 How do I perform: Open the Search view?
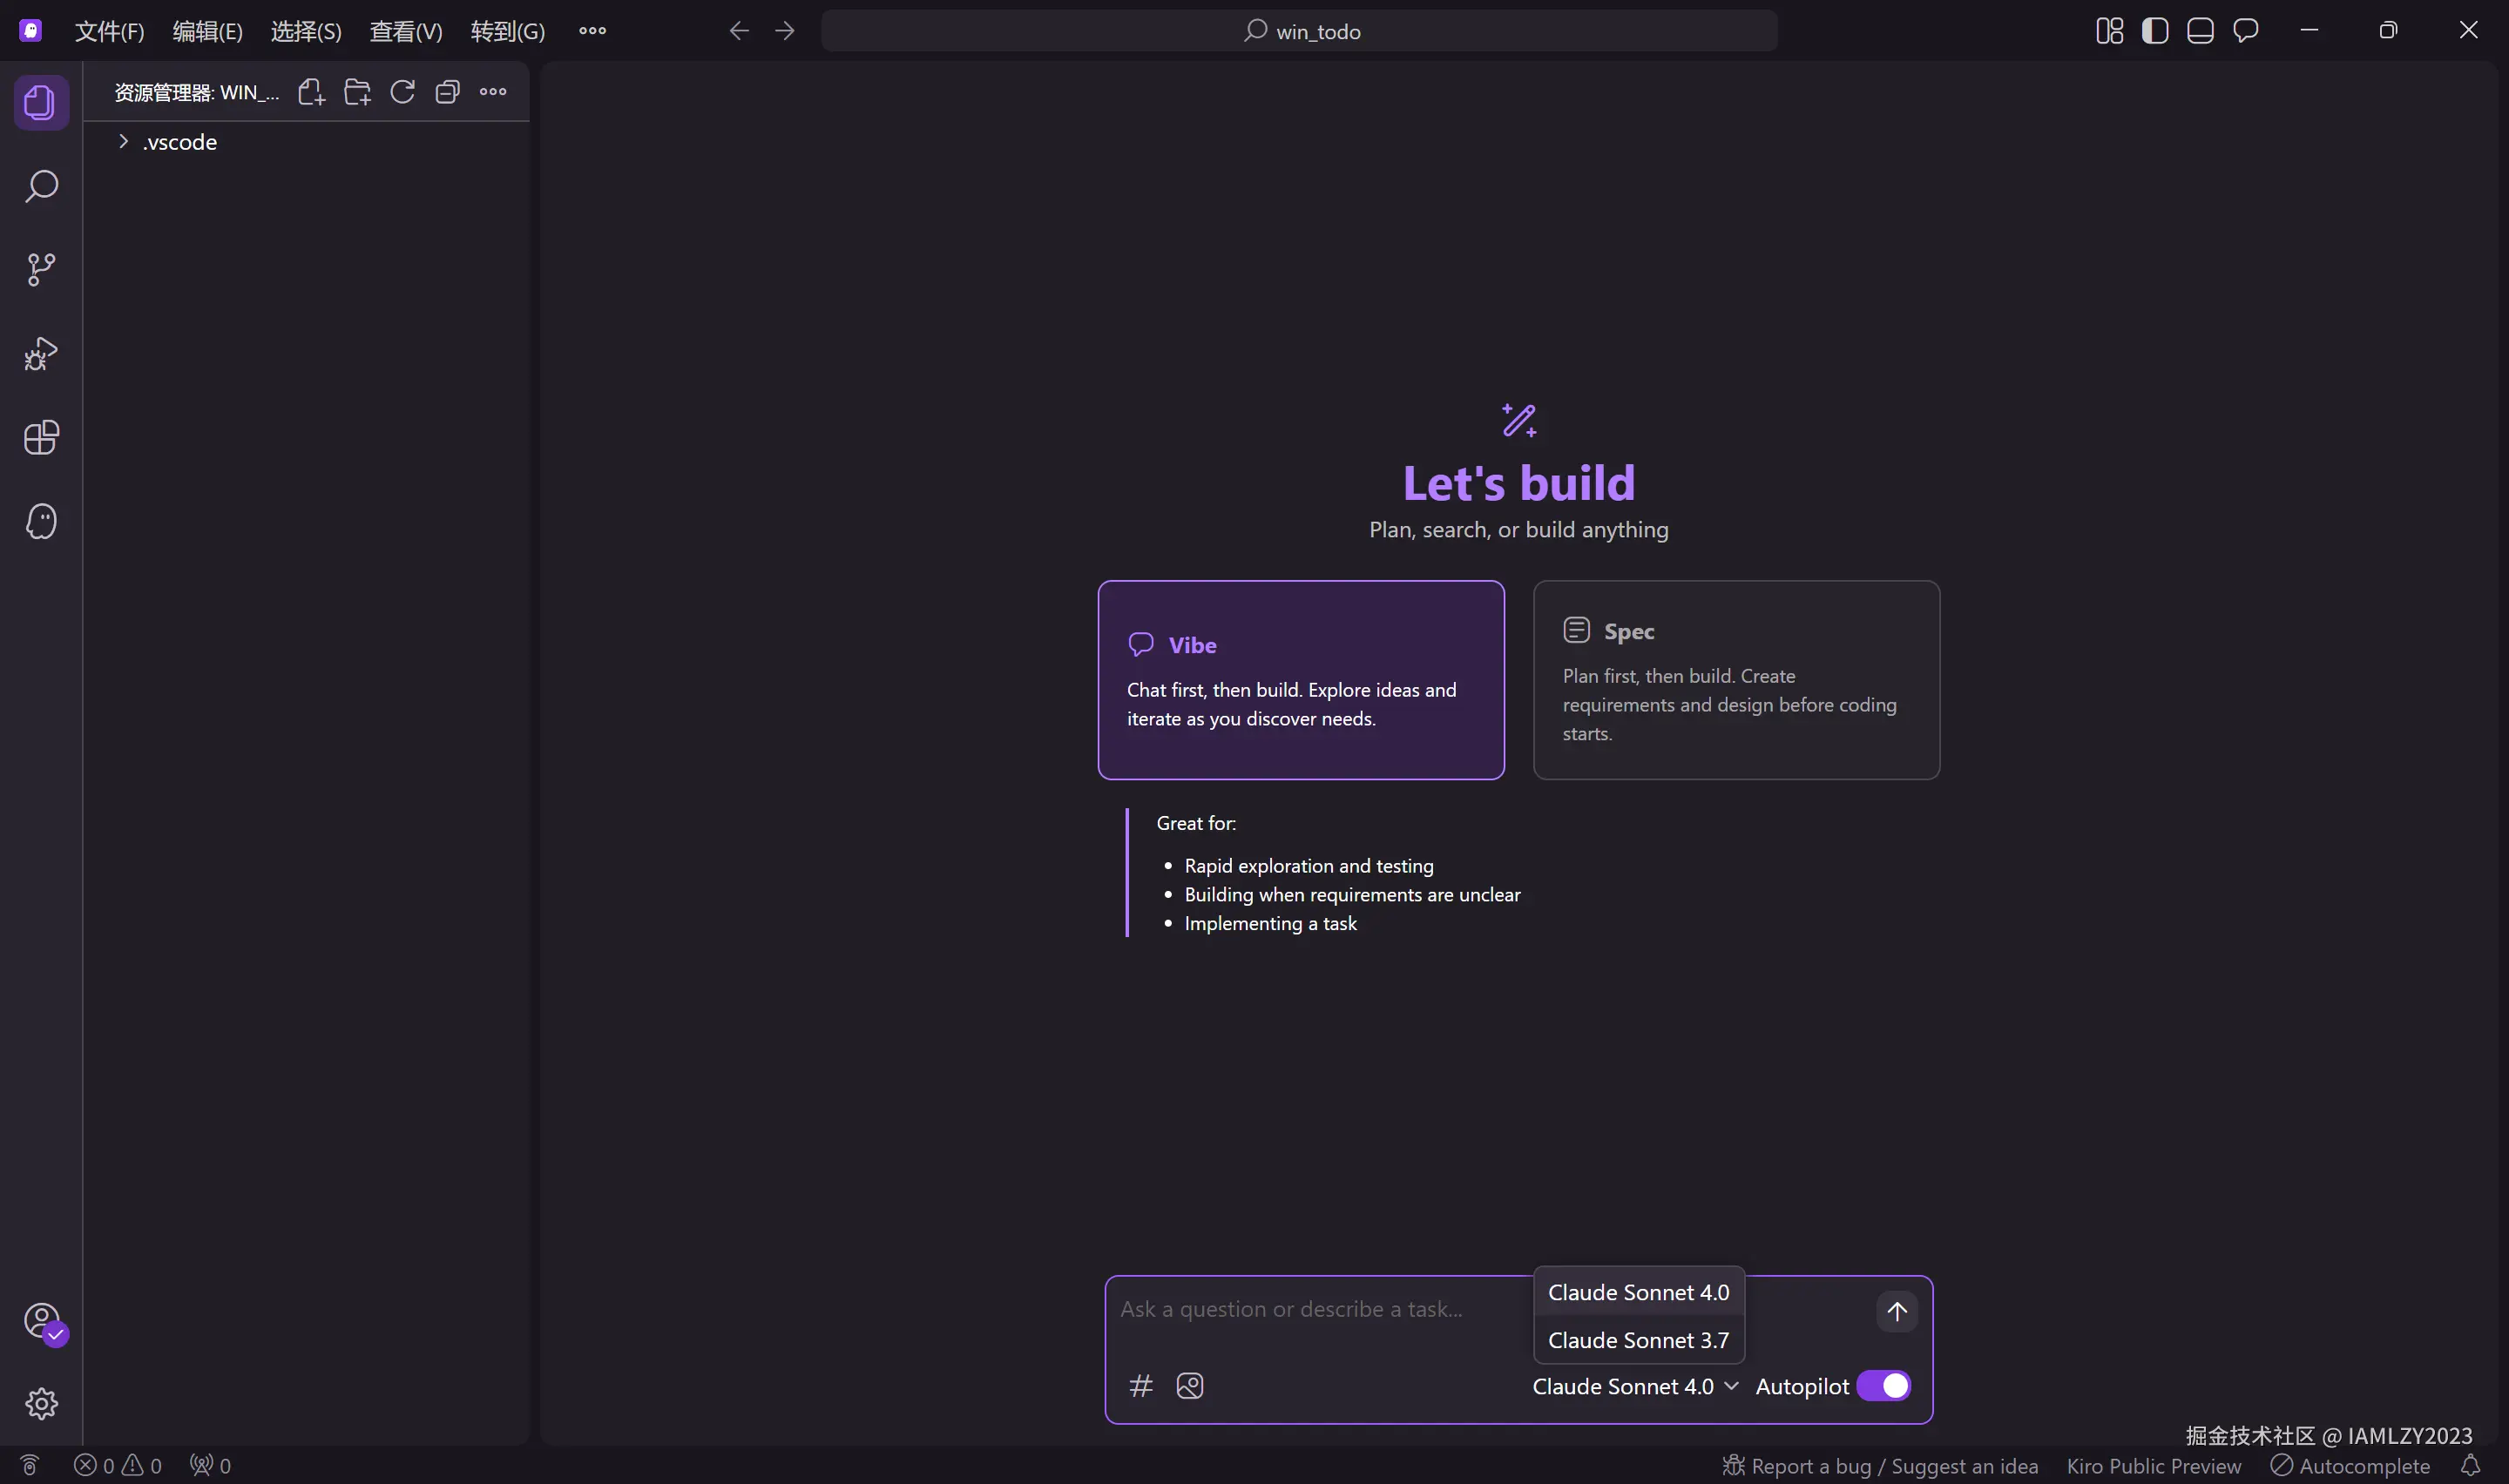(41, 186)
